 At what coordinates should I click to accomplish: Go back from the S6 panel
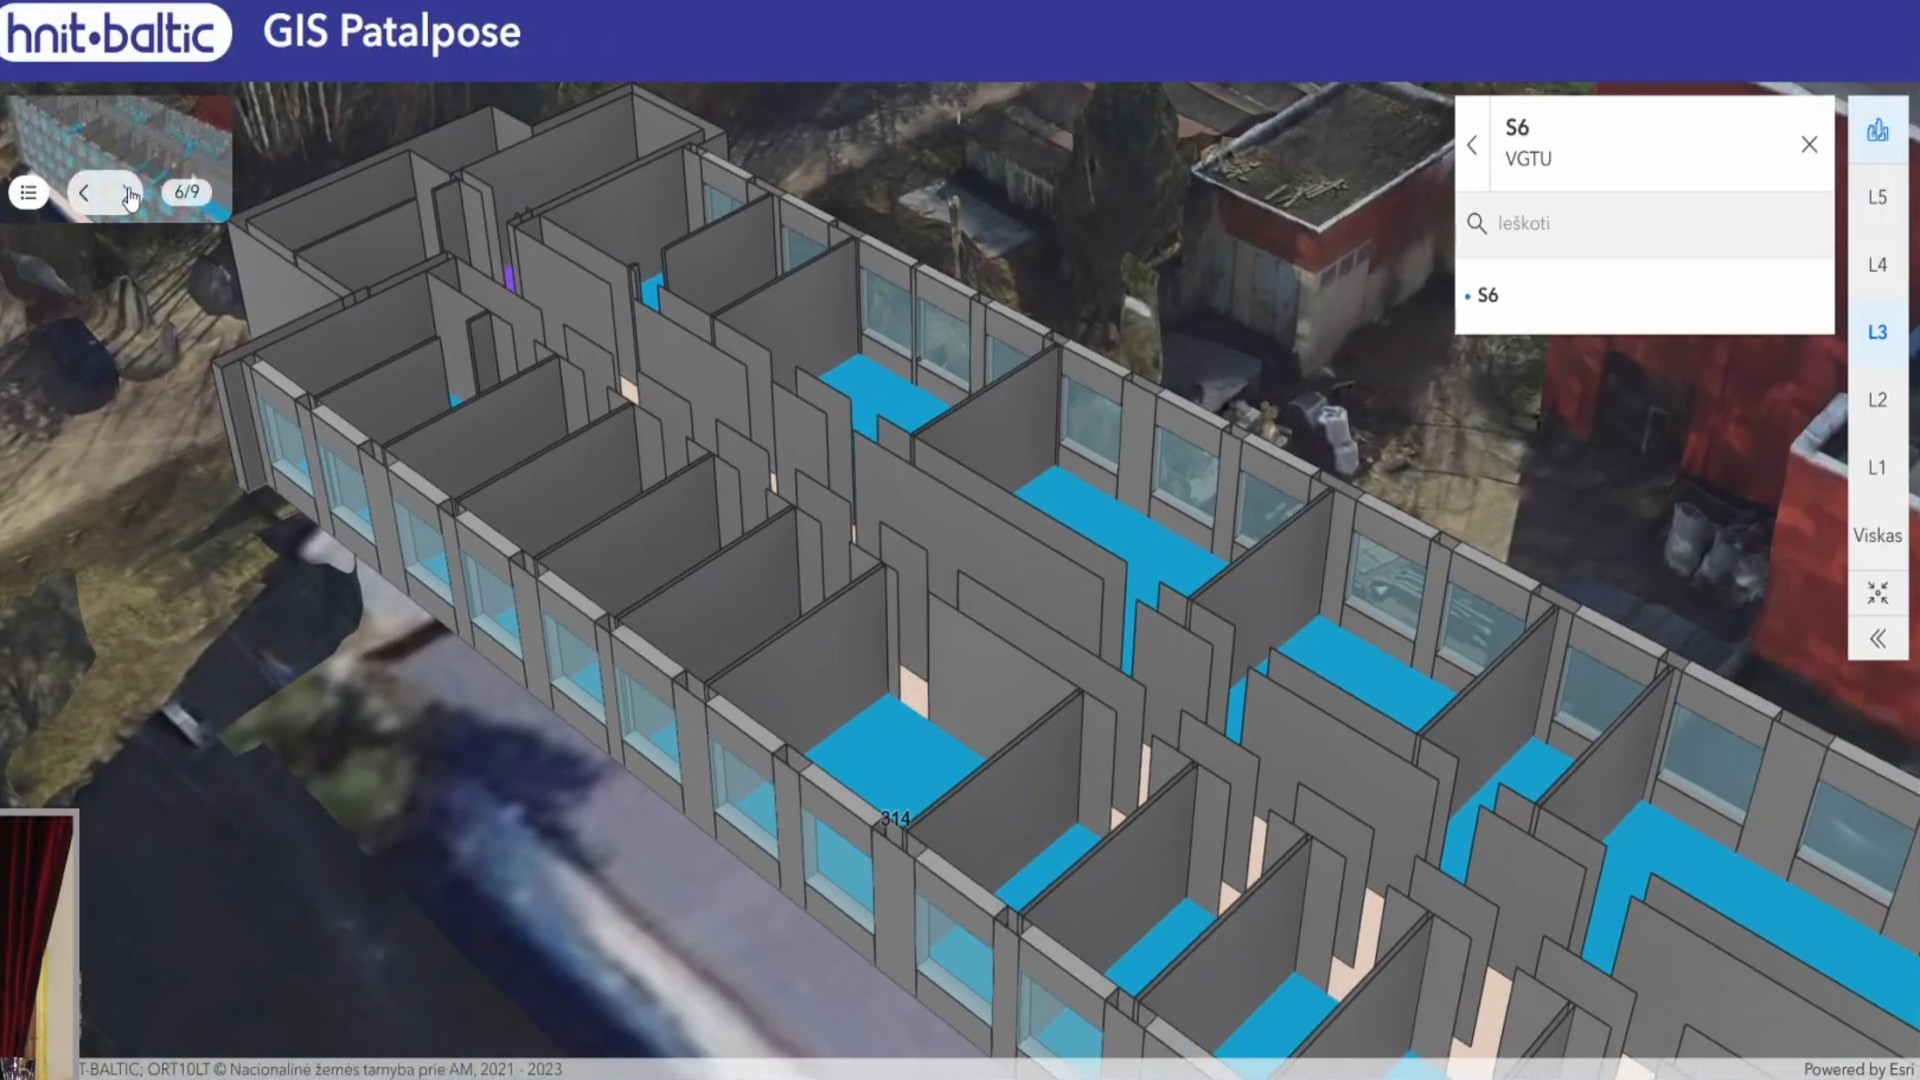(x=1472, y=145)
